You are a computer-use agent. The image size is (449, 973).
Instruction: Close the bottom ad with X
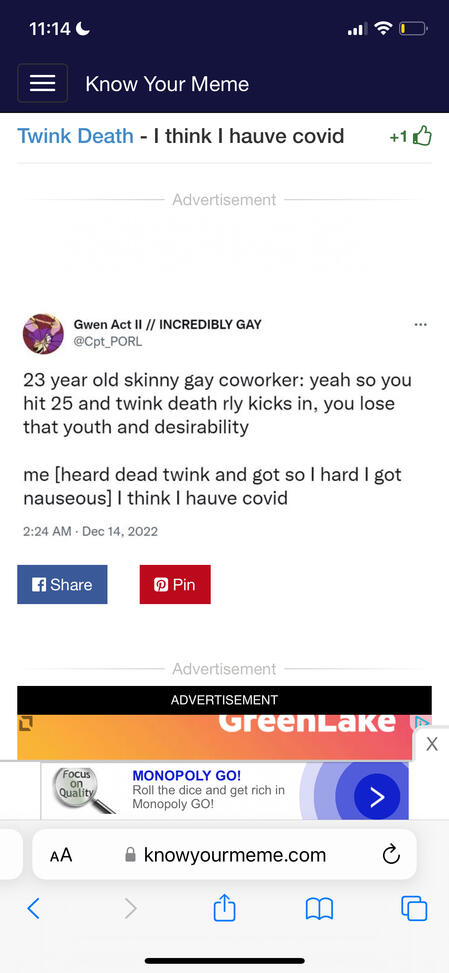coord(432,744)
